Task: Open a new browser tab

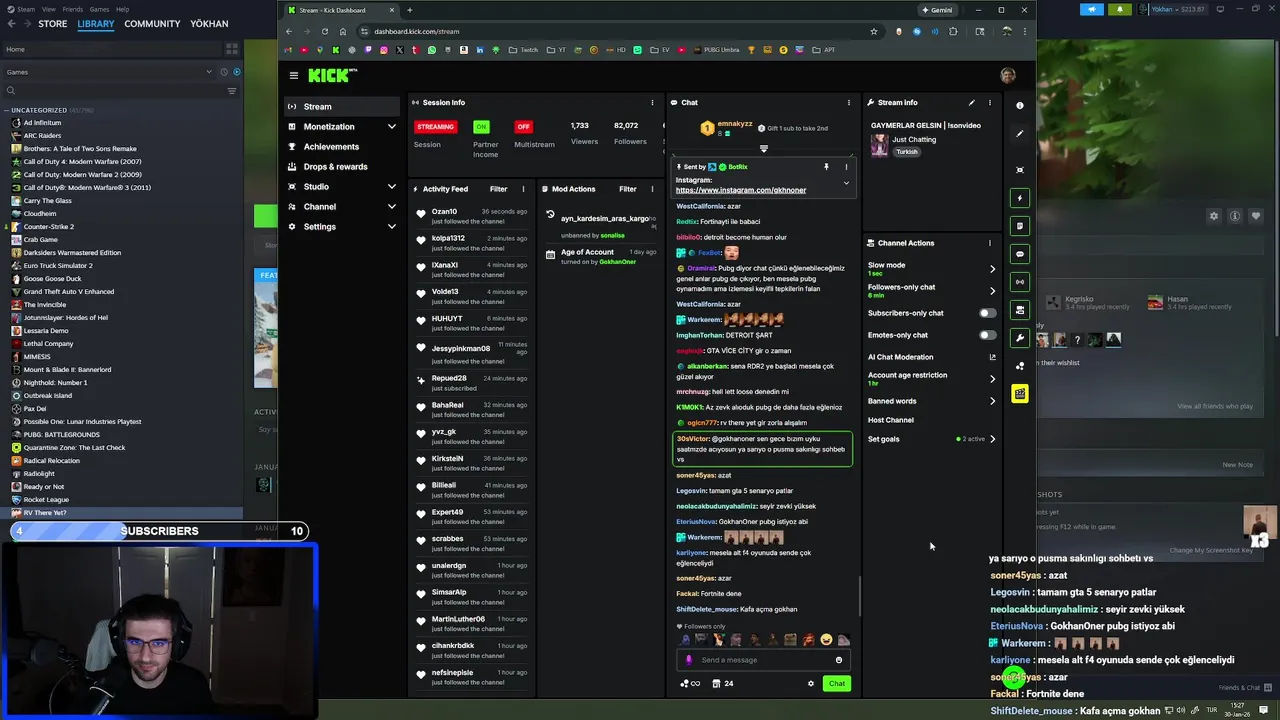Action: [x=409, y=10]
